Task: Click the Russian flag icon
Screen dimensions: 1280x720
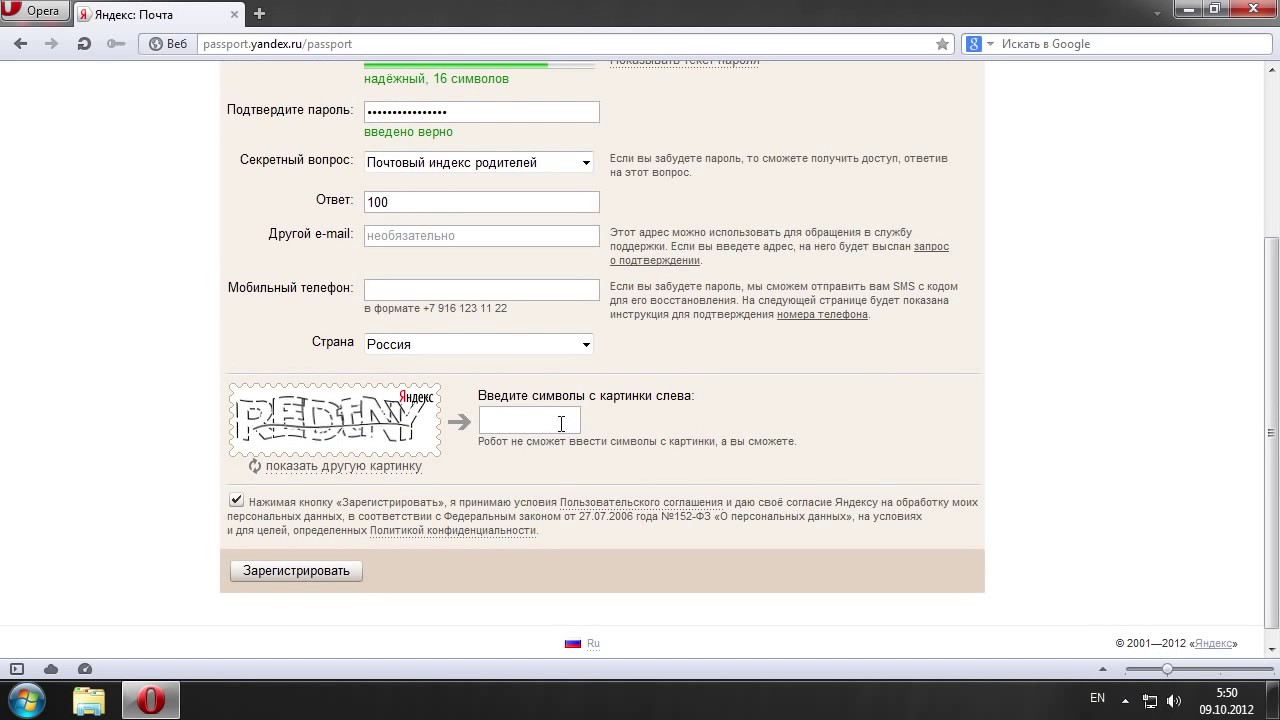Action: click(x=573, y=644)
